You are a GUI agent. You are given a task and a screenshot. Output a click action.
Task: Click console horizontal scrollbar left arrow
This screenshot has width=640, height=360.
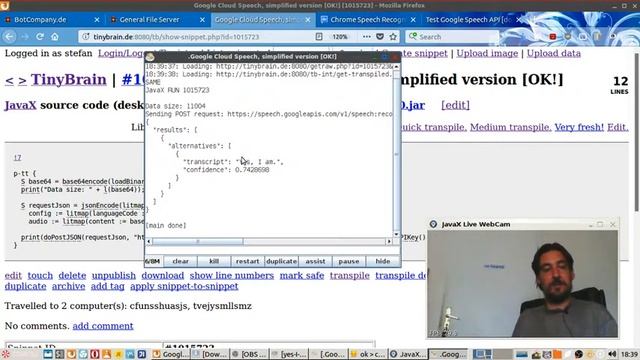(149, 242)
